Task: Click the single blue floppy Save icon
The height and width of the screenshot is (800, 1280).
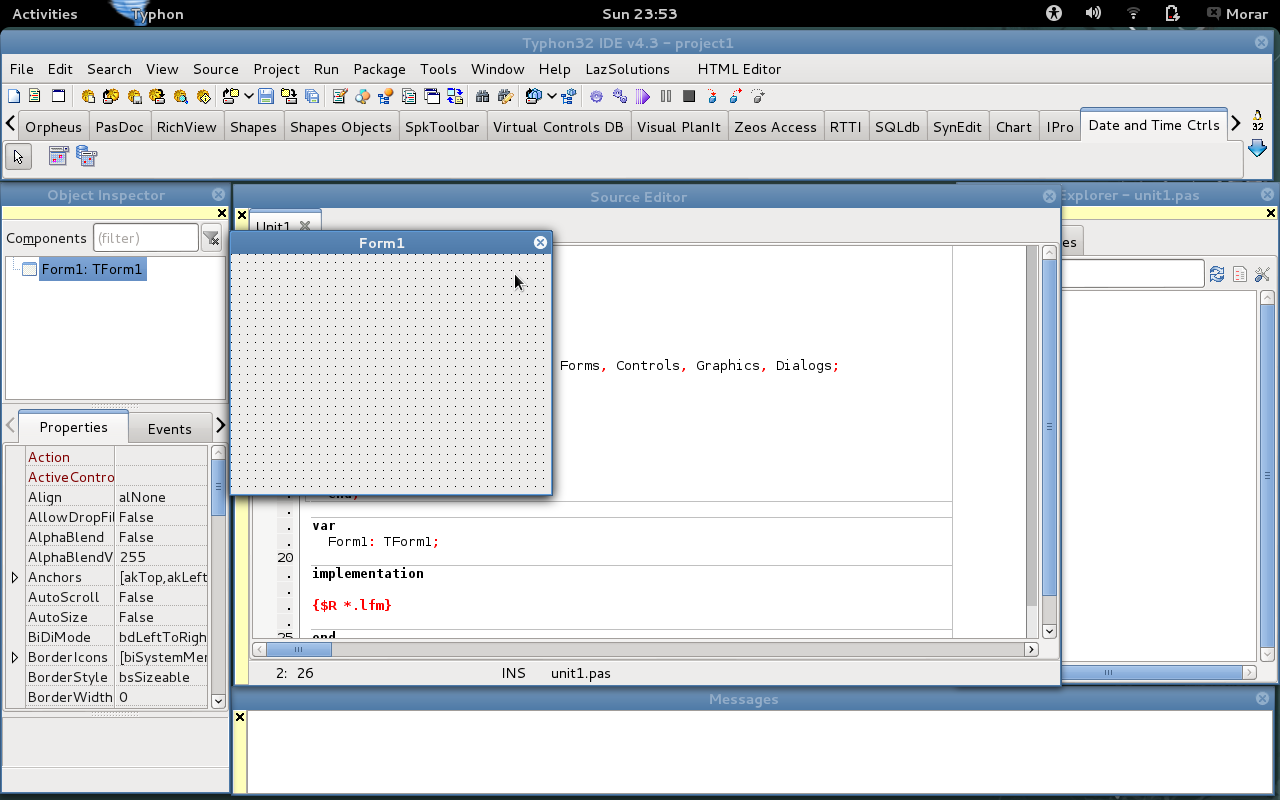Action: (266, 97)
